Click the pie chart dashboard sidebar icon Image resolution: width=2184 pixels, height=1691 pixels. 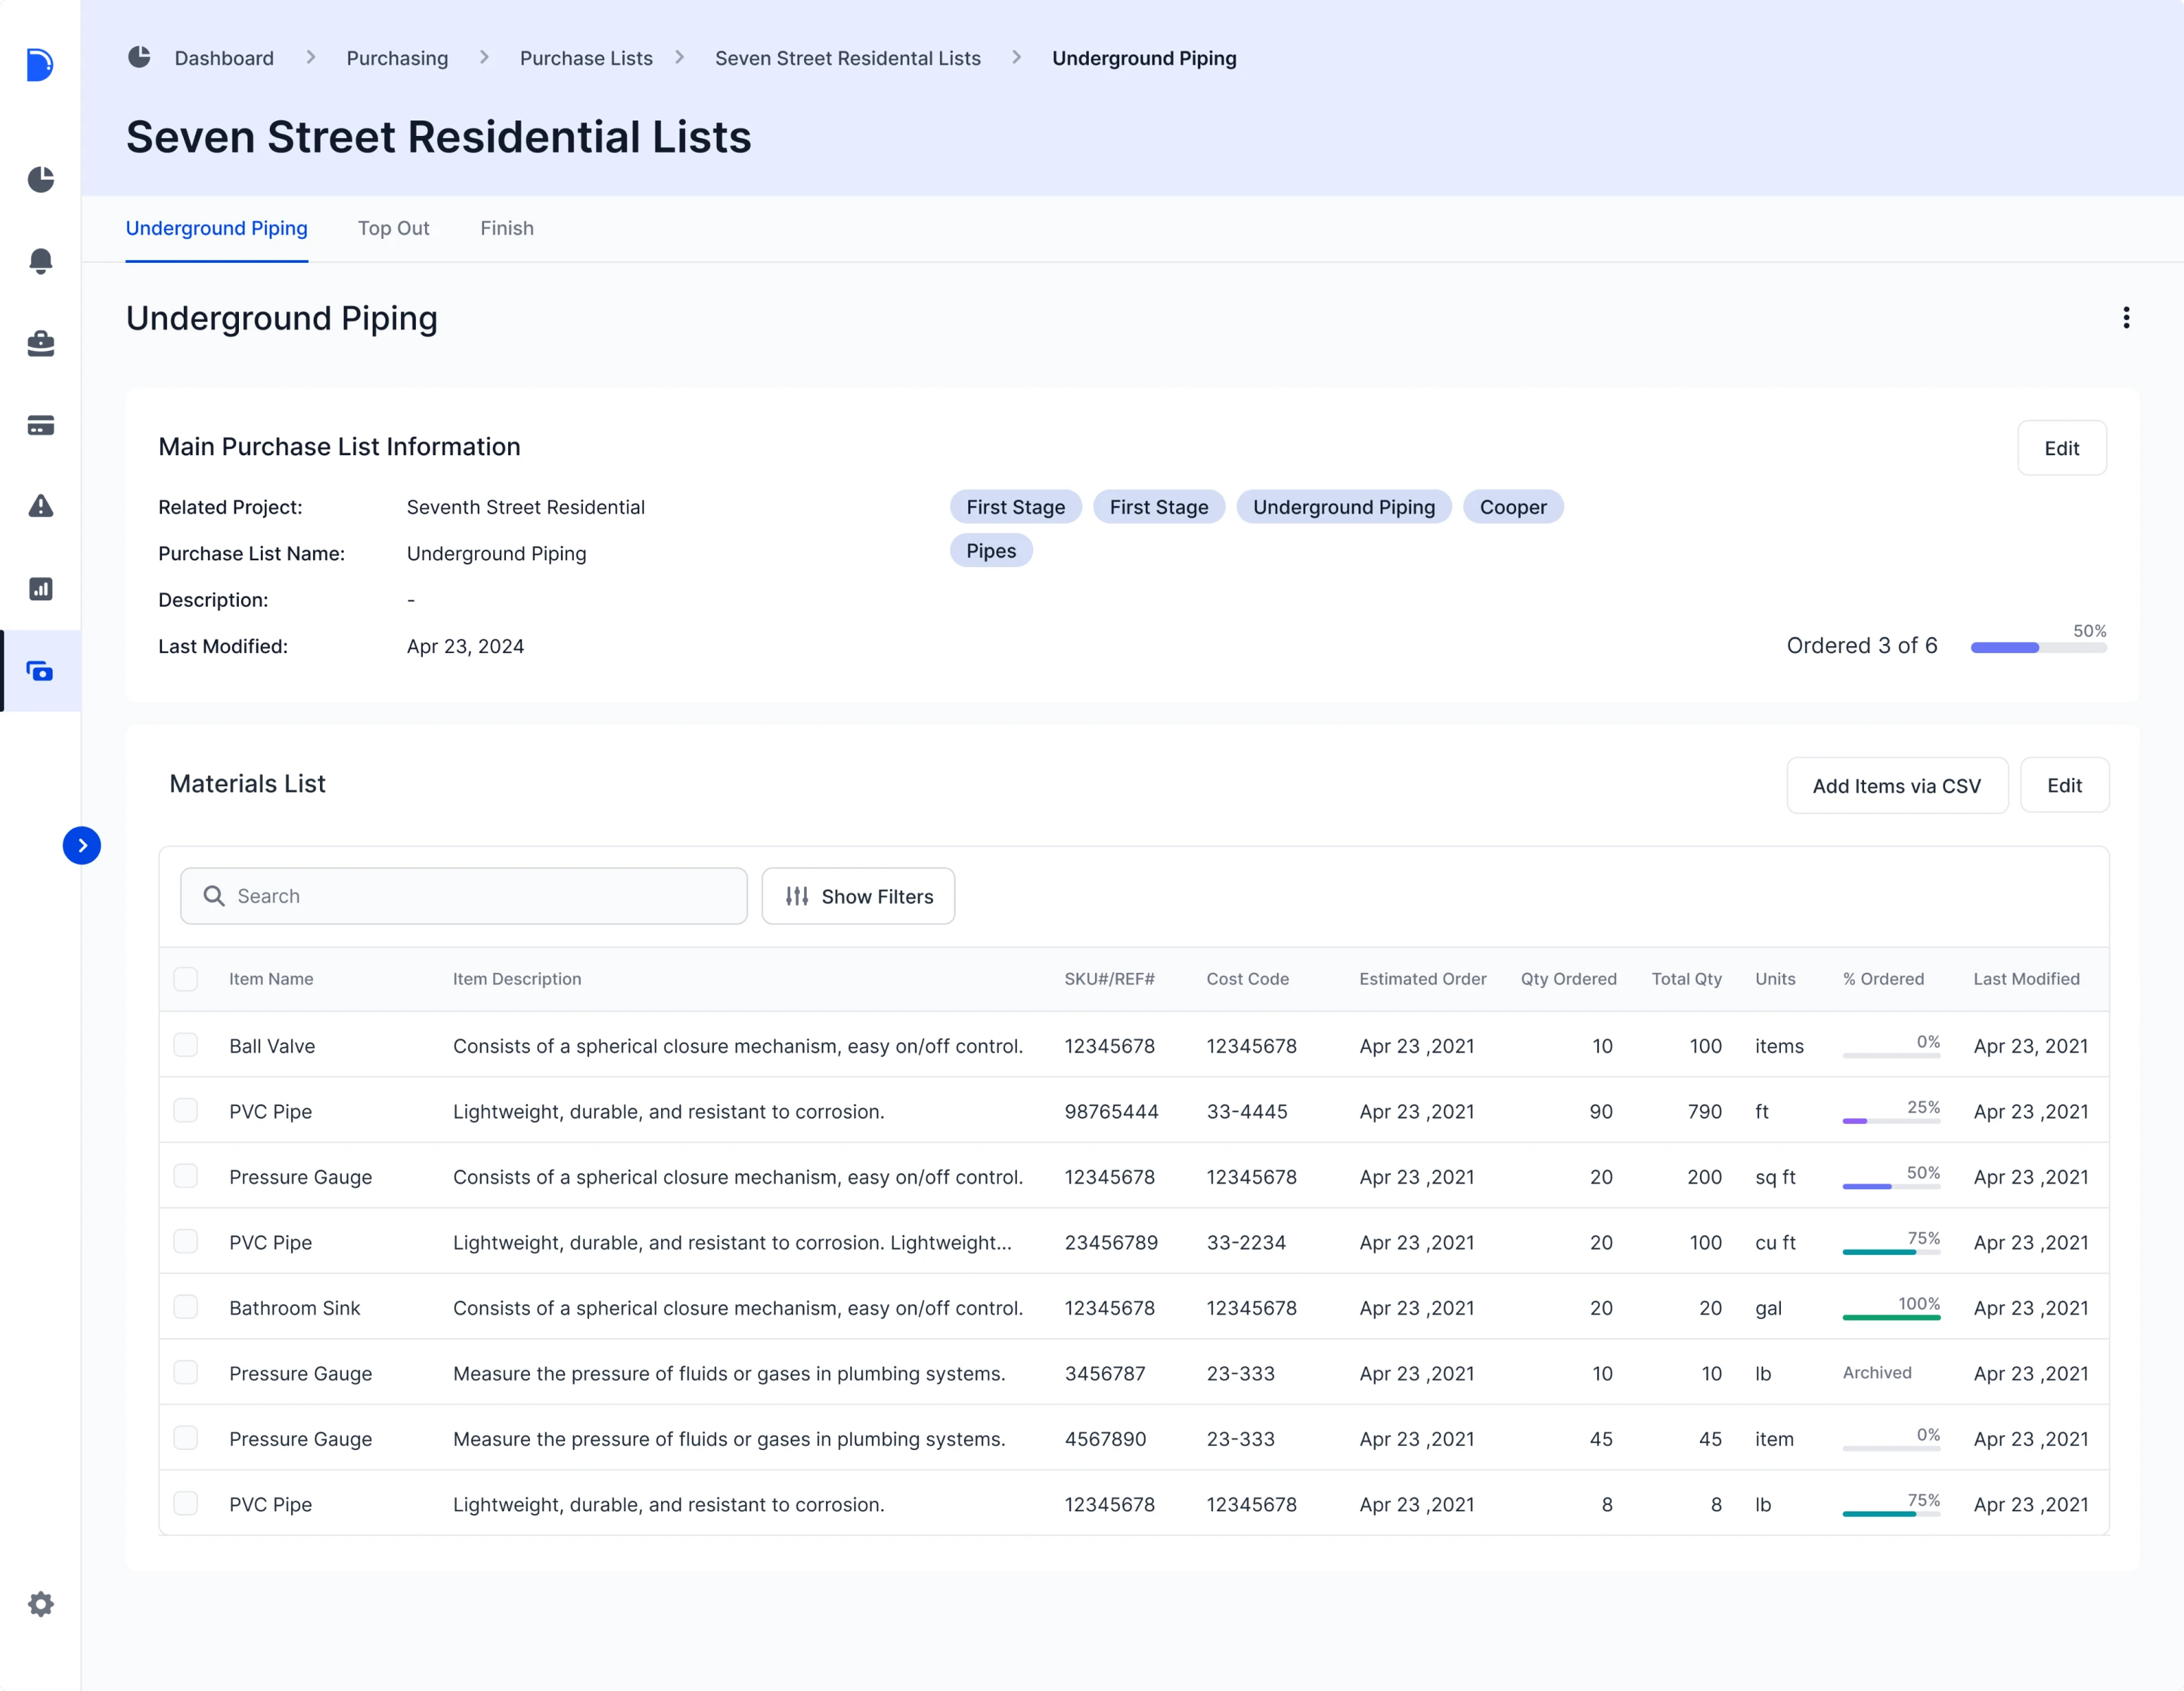(x=40, y=179)
